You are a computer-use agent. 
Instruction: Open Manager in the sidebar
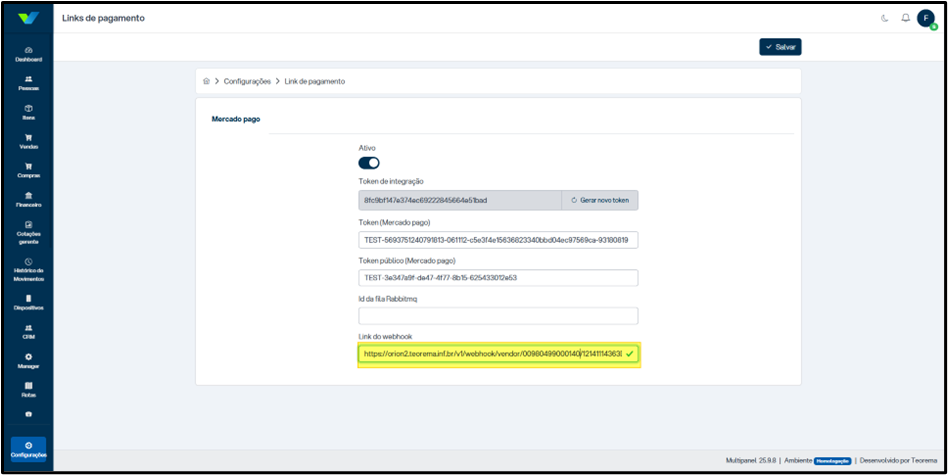coord(28,361)
